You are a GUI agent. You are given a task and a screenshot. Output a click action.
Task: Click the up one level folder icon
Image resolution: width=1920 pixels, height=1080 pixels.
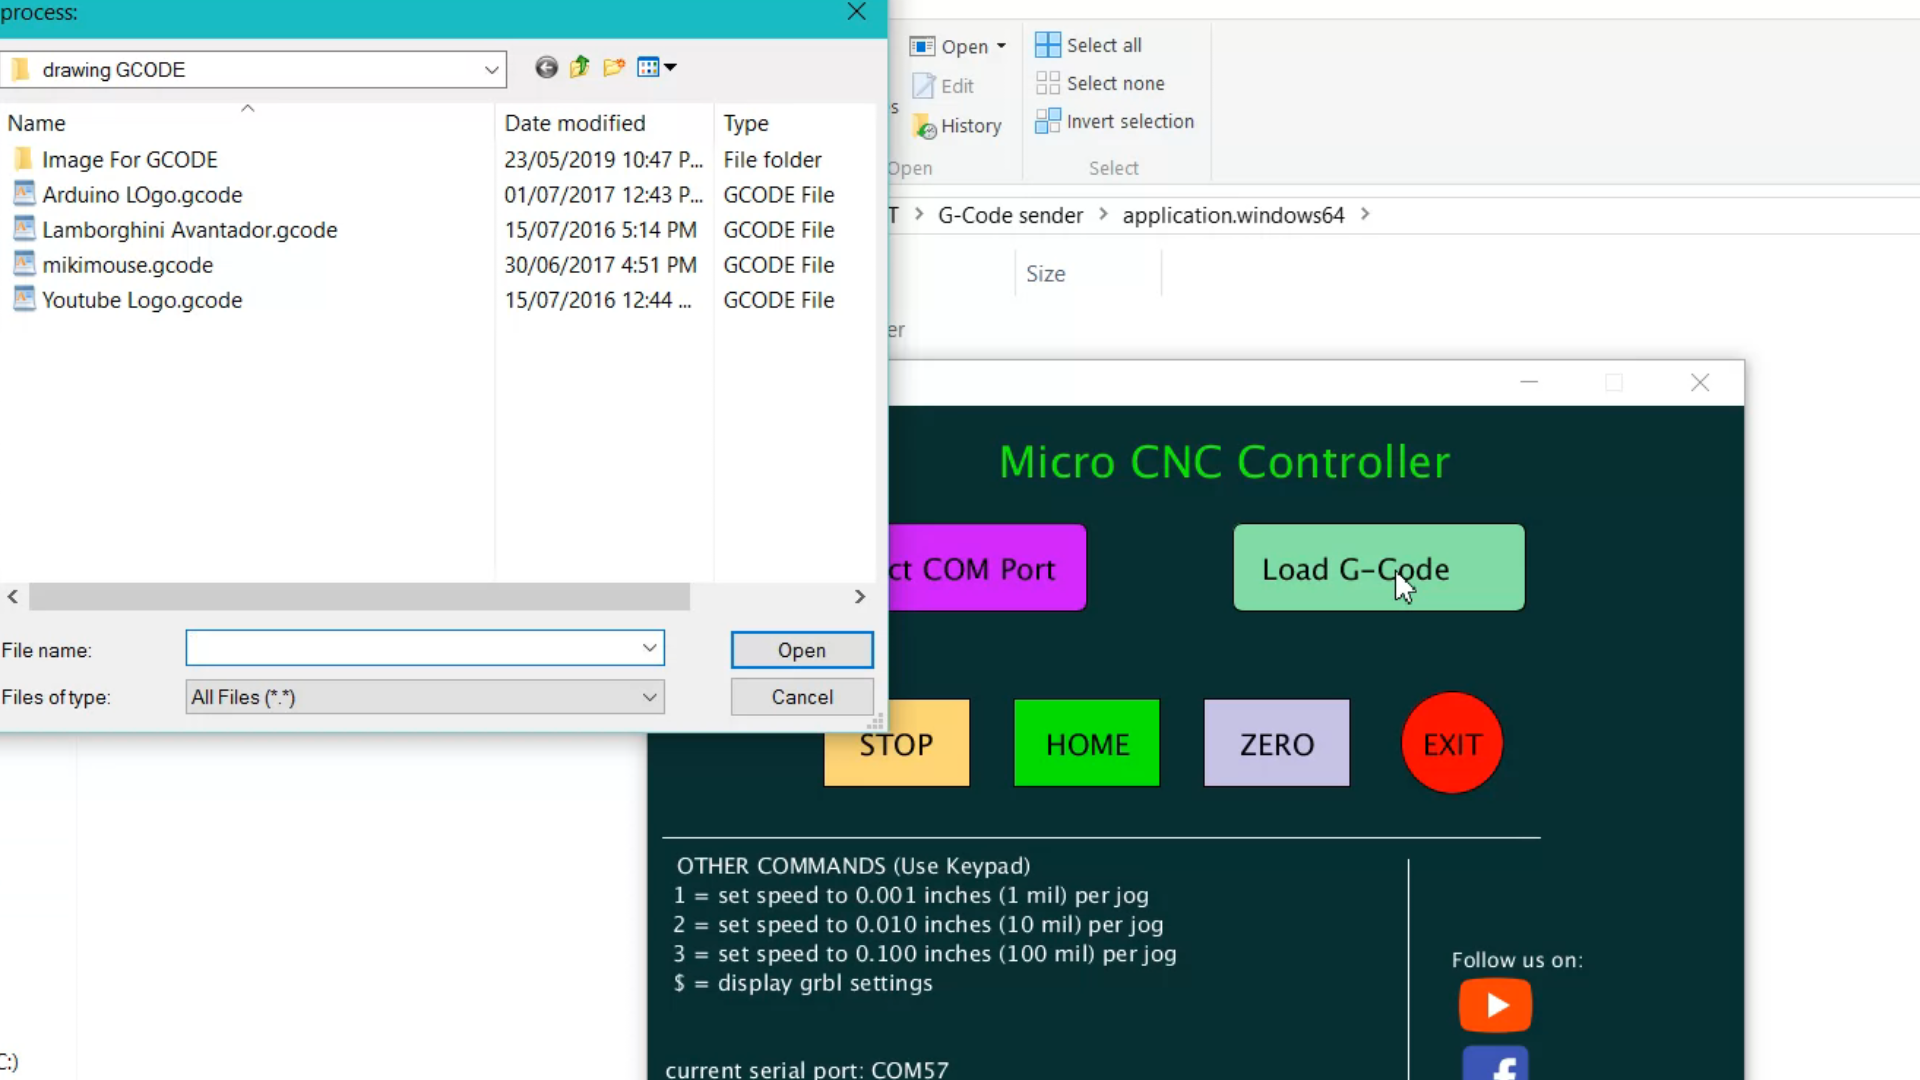[x=580, y=68]
